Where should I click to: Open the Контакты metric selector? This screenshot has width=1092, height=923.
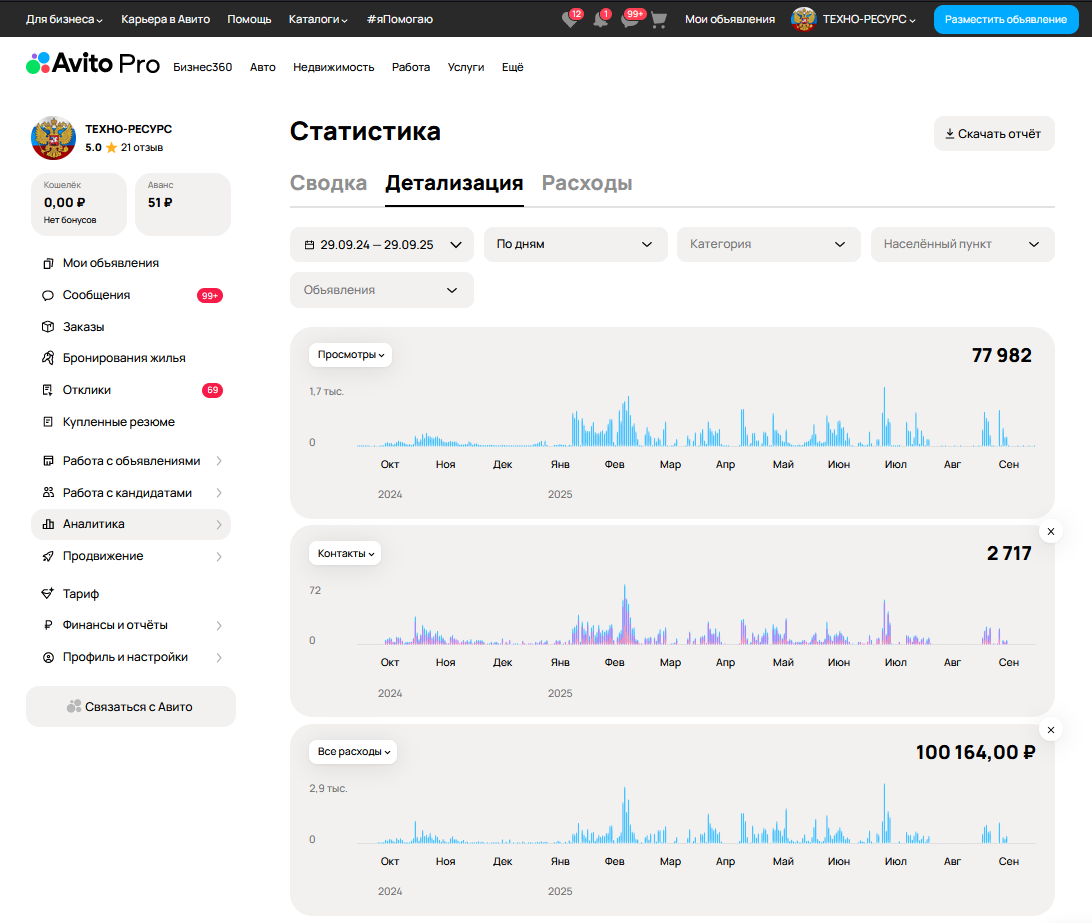(345, 553)
